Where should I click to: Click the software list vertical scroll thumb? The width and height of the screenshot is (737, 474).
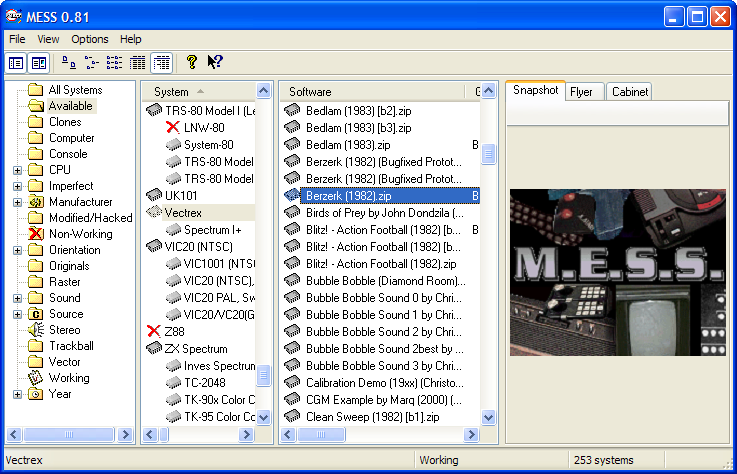coord(488,154)
